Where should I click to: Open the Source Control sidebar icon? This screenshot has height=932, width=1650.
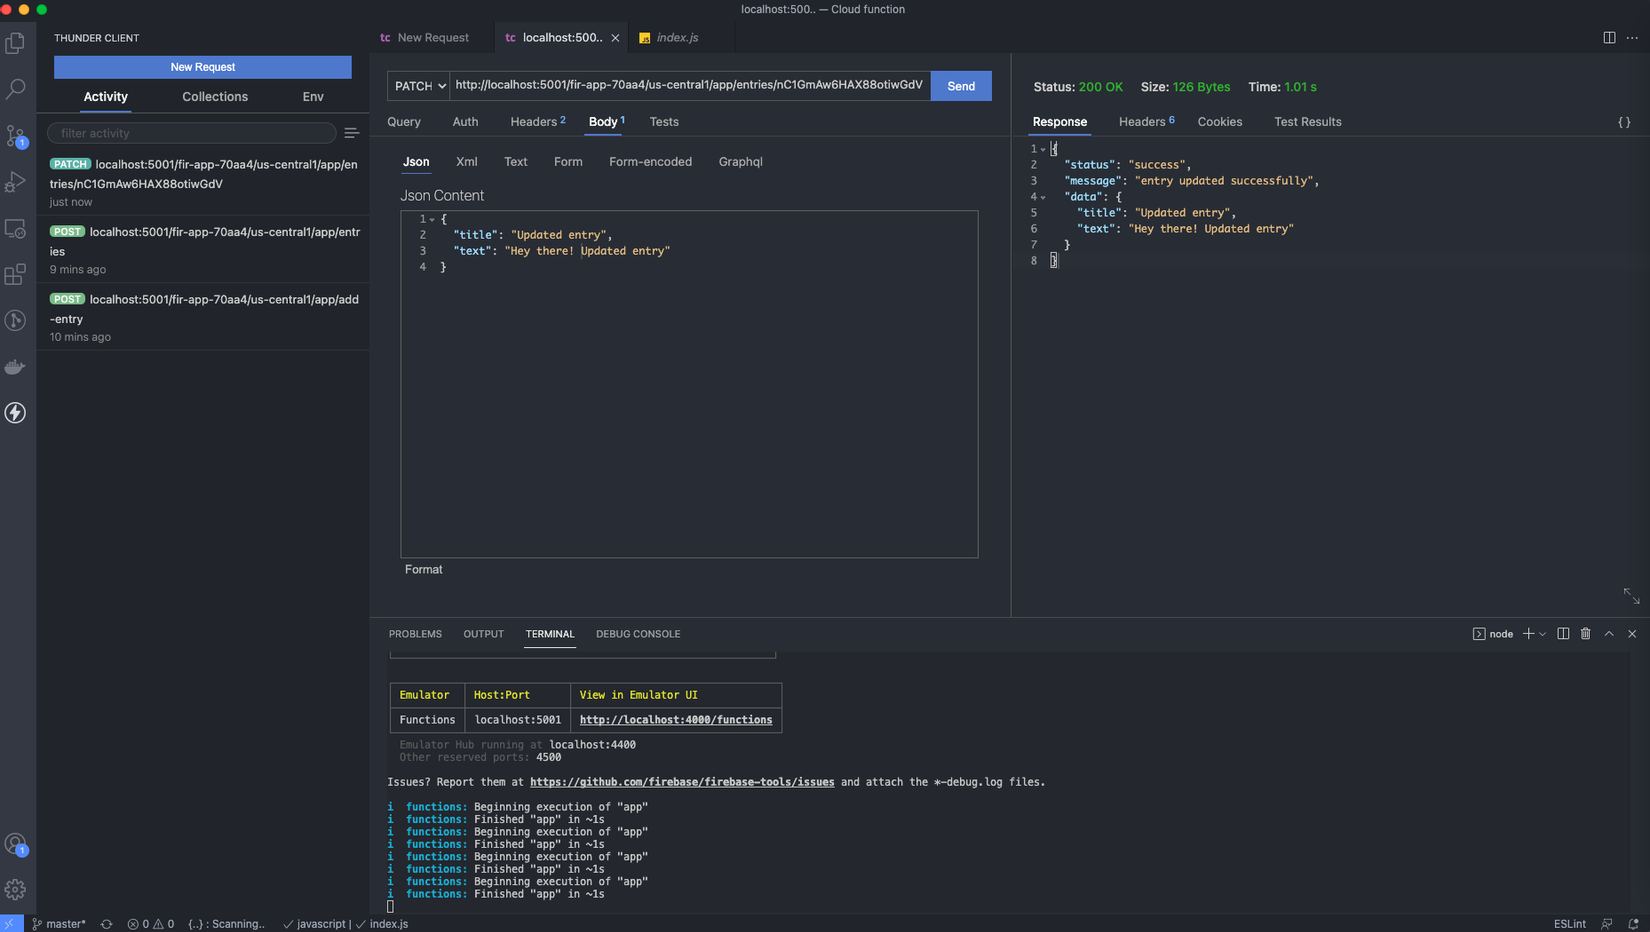15,135
